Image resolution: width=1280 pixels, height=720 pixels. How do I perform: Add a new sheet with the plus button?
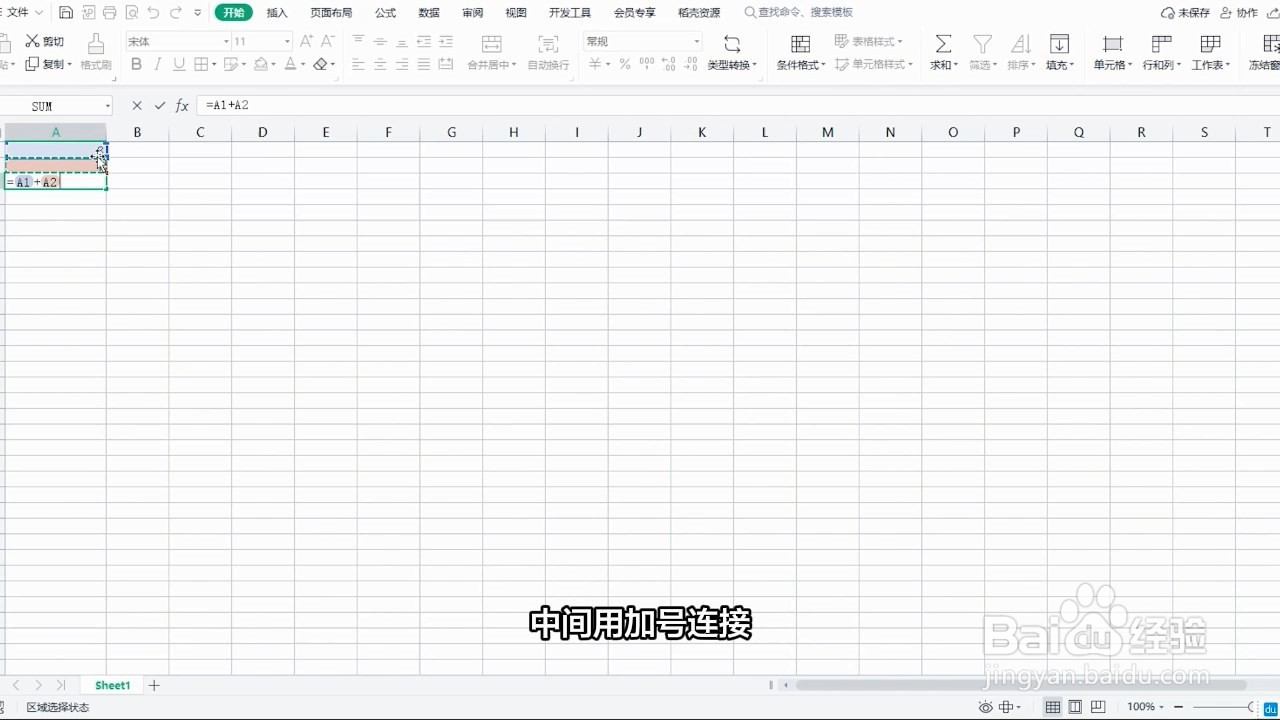click(x=154, y=685)
